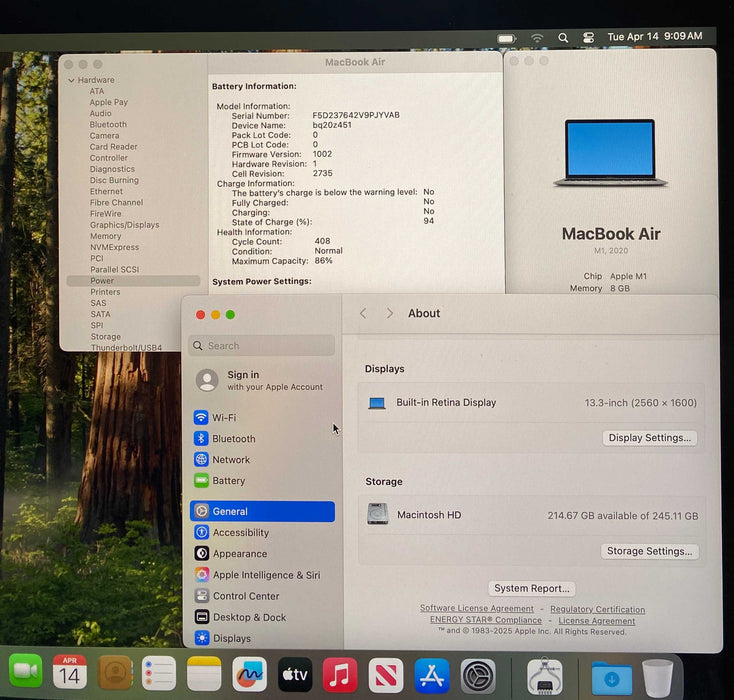Click the date and time clock
This screenshot has height=700, width=734.
654,37
